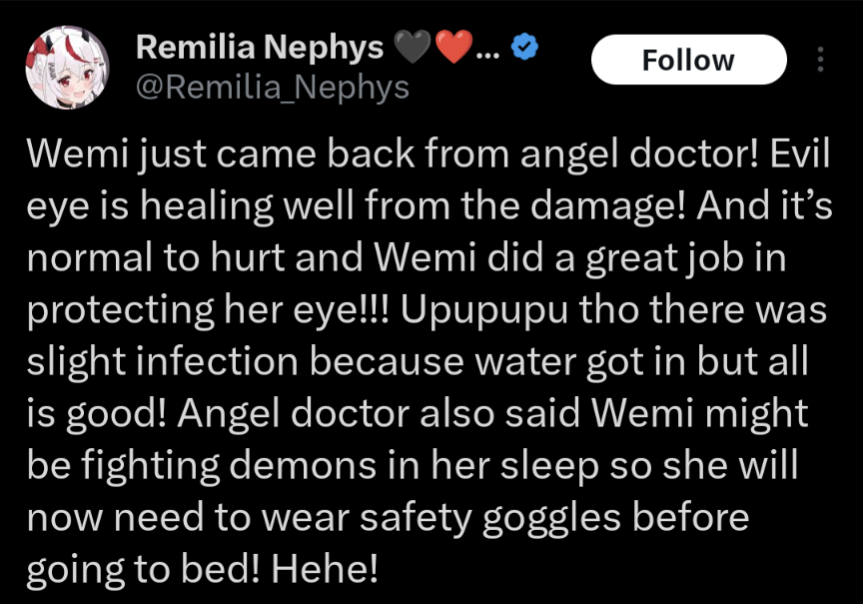Click the blue verified badge
This screenshot has width=863, height=604.
click(525, 47)
